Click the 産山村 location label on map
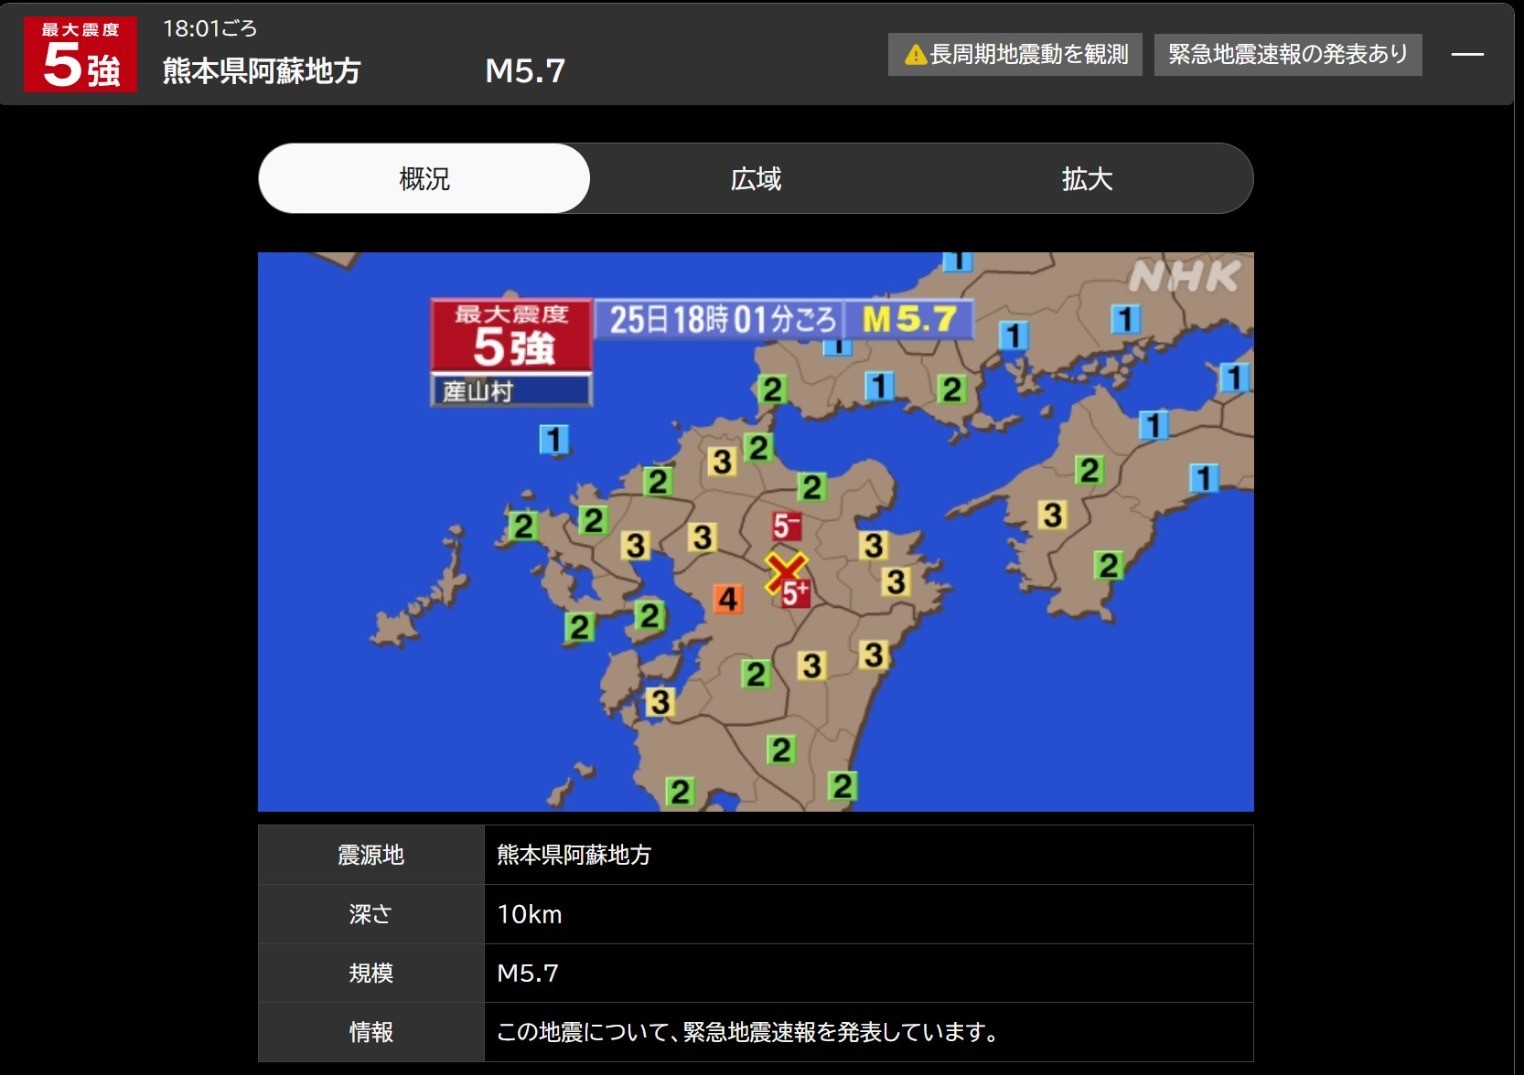Screen dimensions: 1524x1075 (511, 391)
